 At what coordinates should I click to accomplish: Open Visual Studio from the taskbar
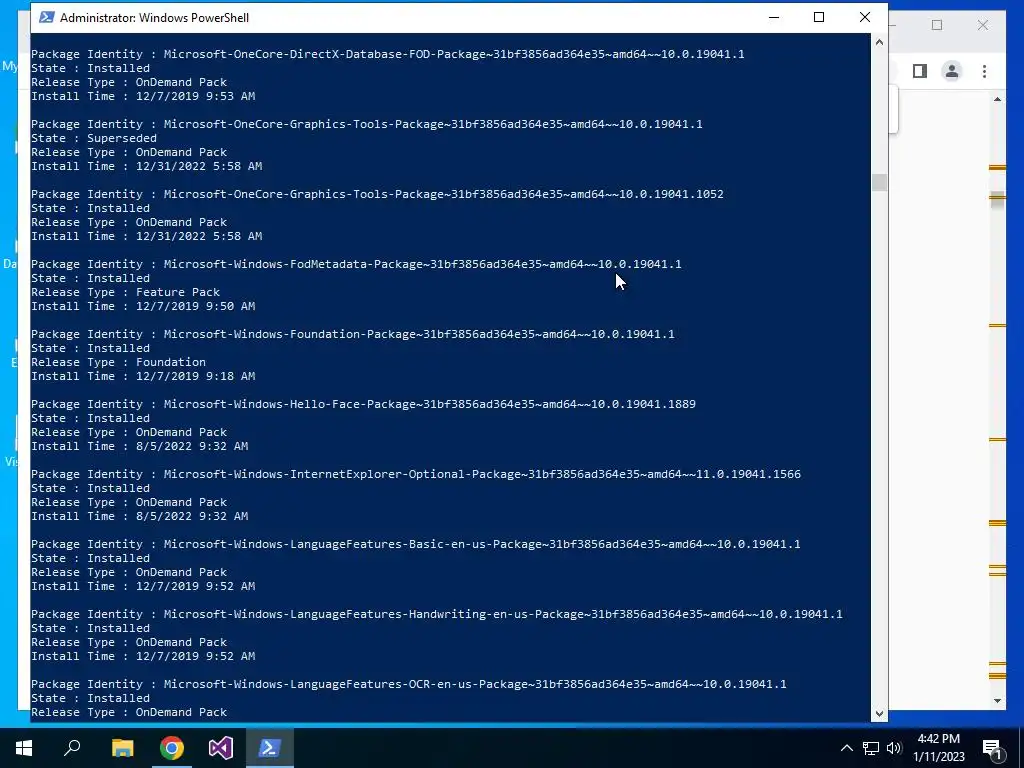point(221,748)
